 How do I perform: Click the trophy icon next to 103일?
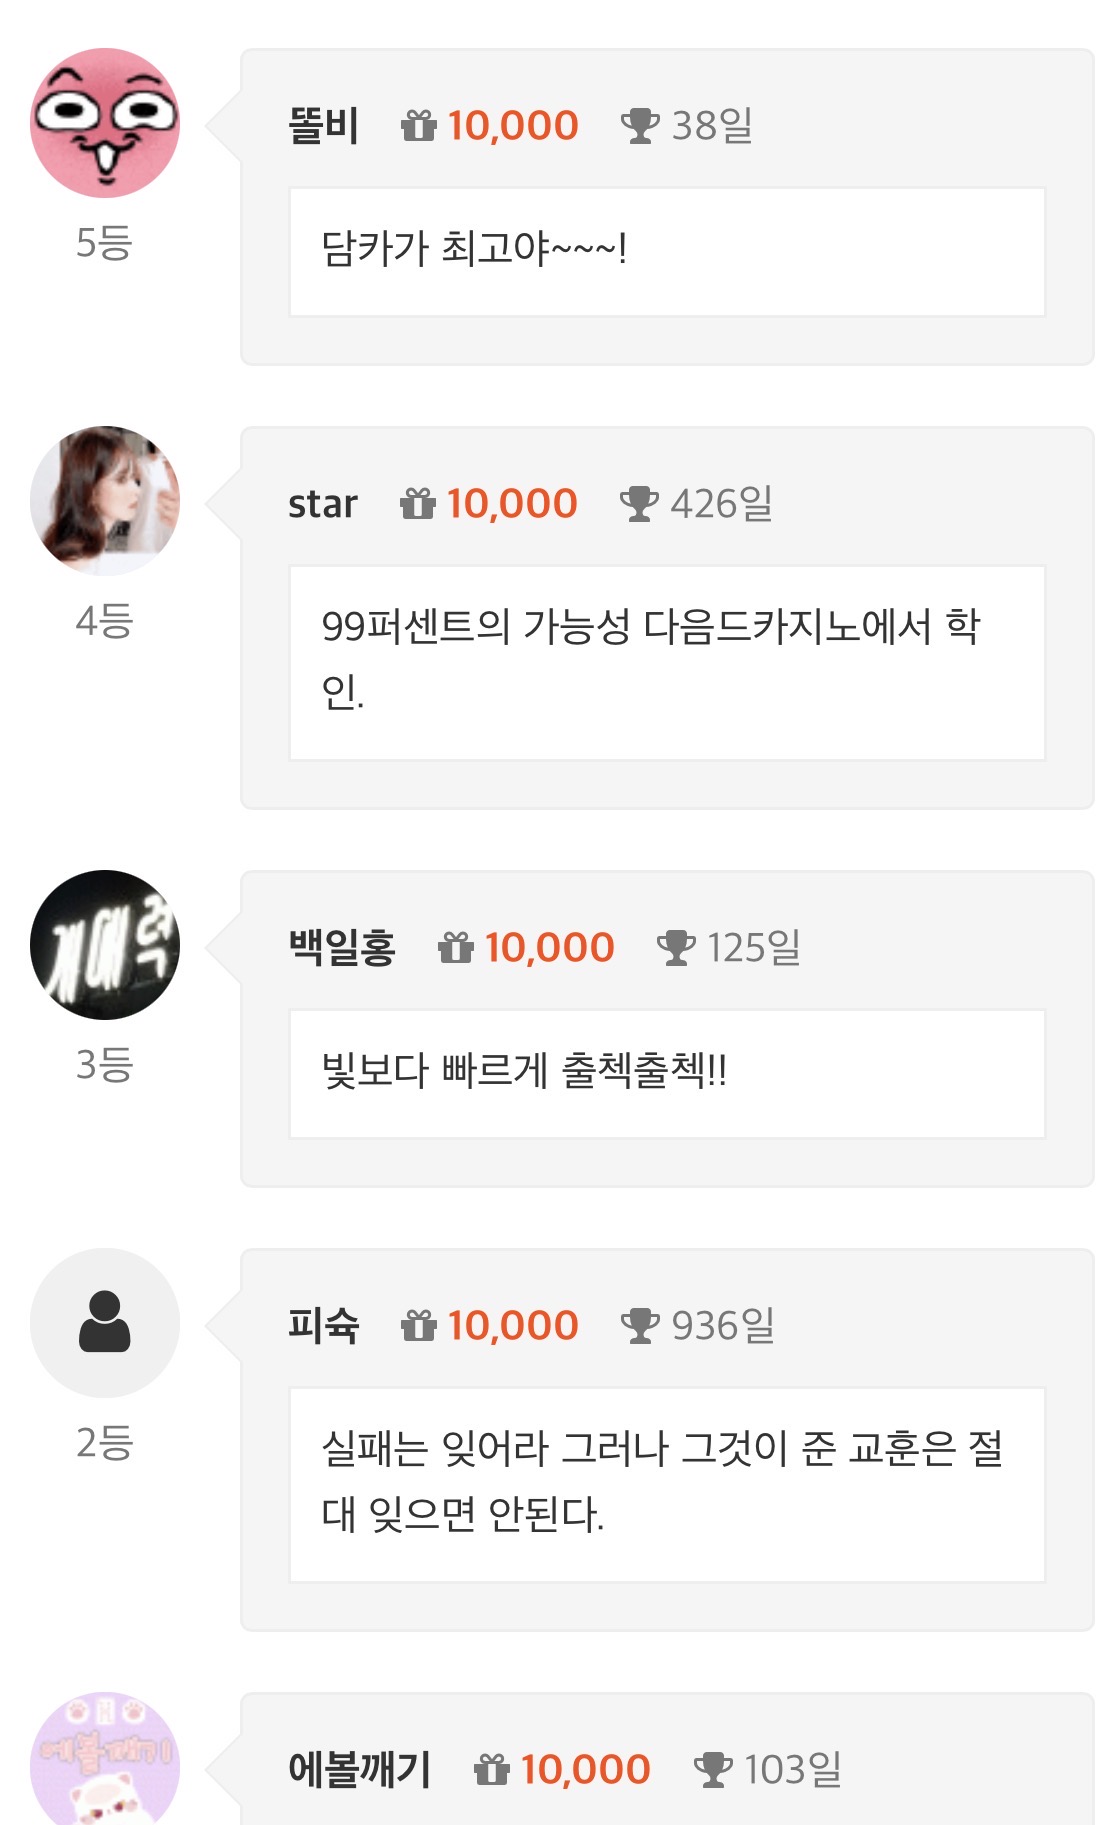coord(713,1770)
